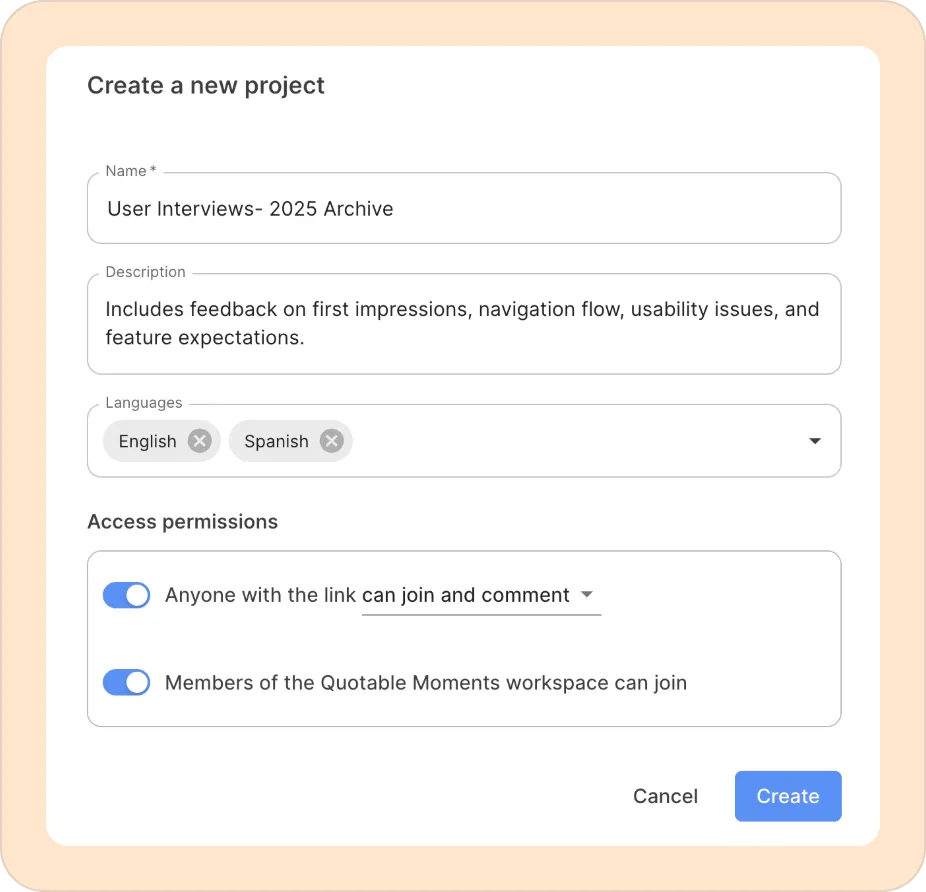Click the 'Anyone with the link' label text
926x892 pixels.
pyautogui.click(x=260, y=595)
